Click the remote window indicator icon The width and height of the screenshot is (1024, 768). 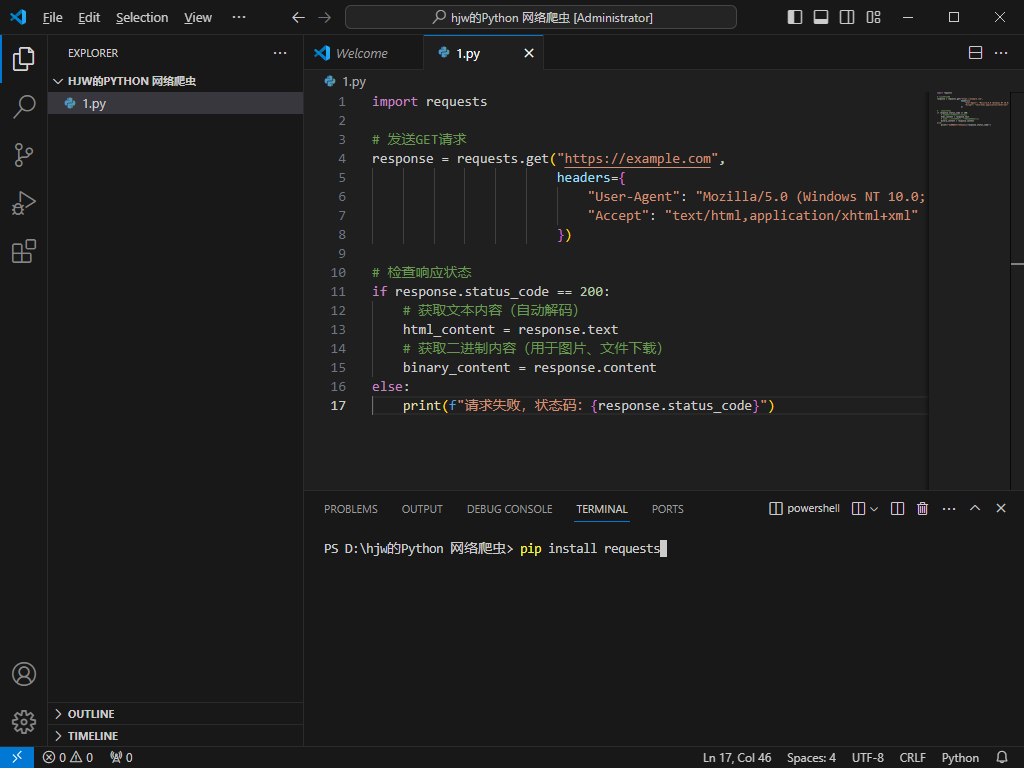17,757
